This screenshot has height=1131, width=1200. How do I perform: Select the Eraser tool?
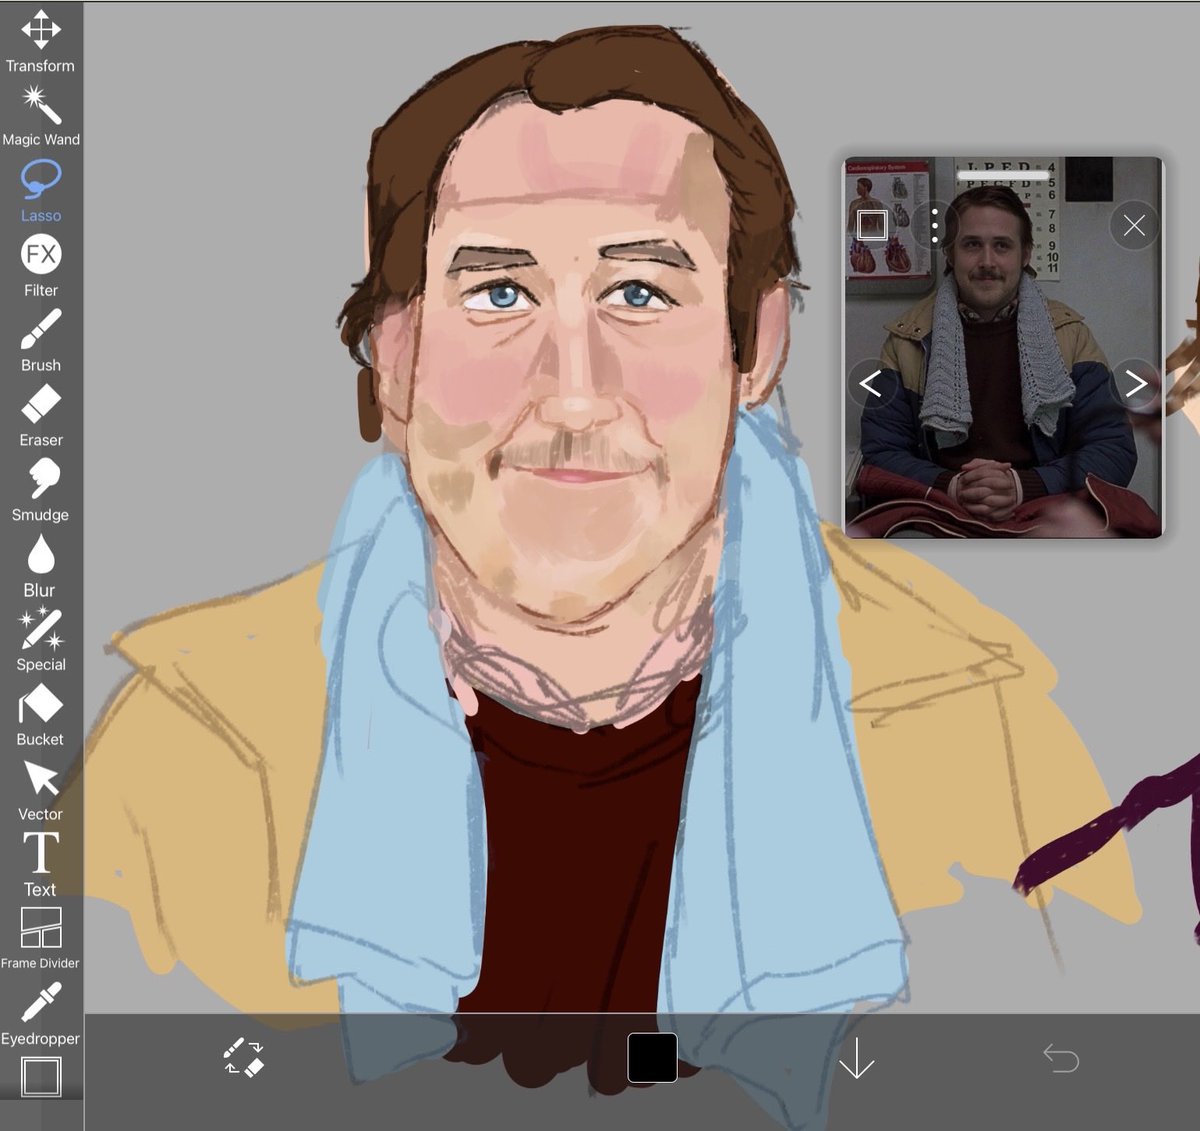point(40,416)
